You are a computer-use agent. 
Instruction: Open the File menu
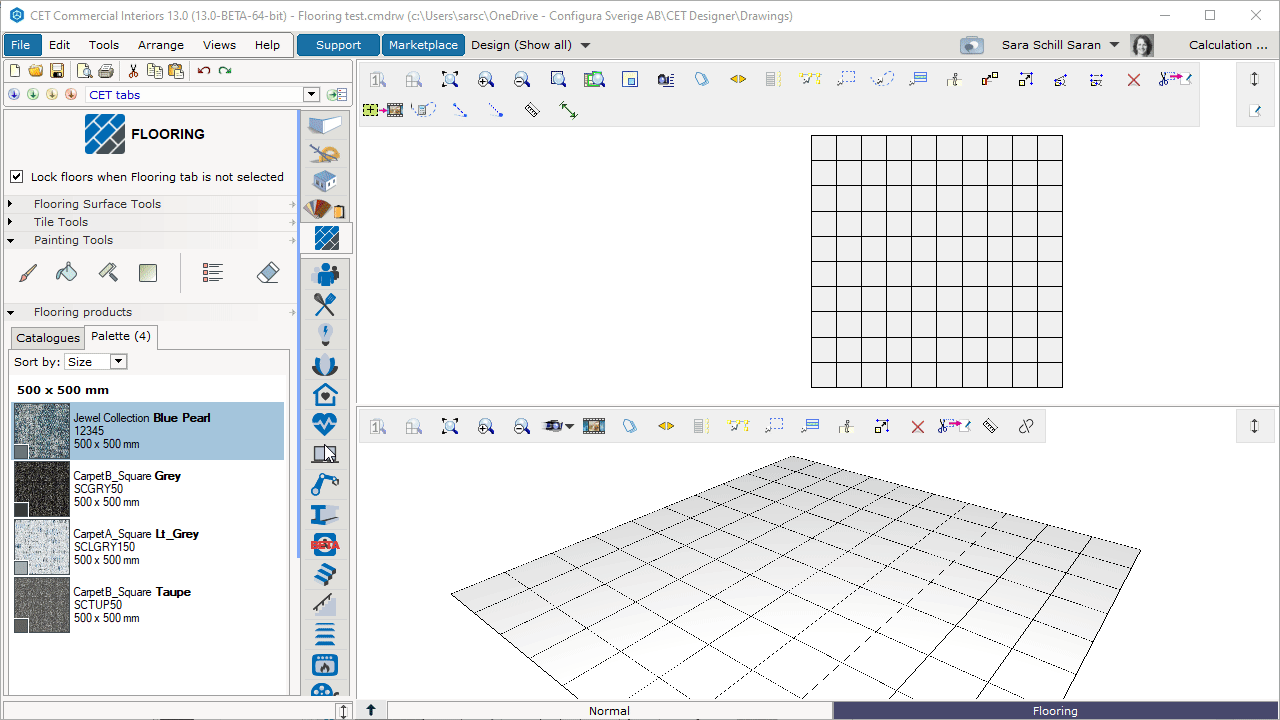point(21,45)
